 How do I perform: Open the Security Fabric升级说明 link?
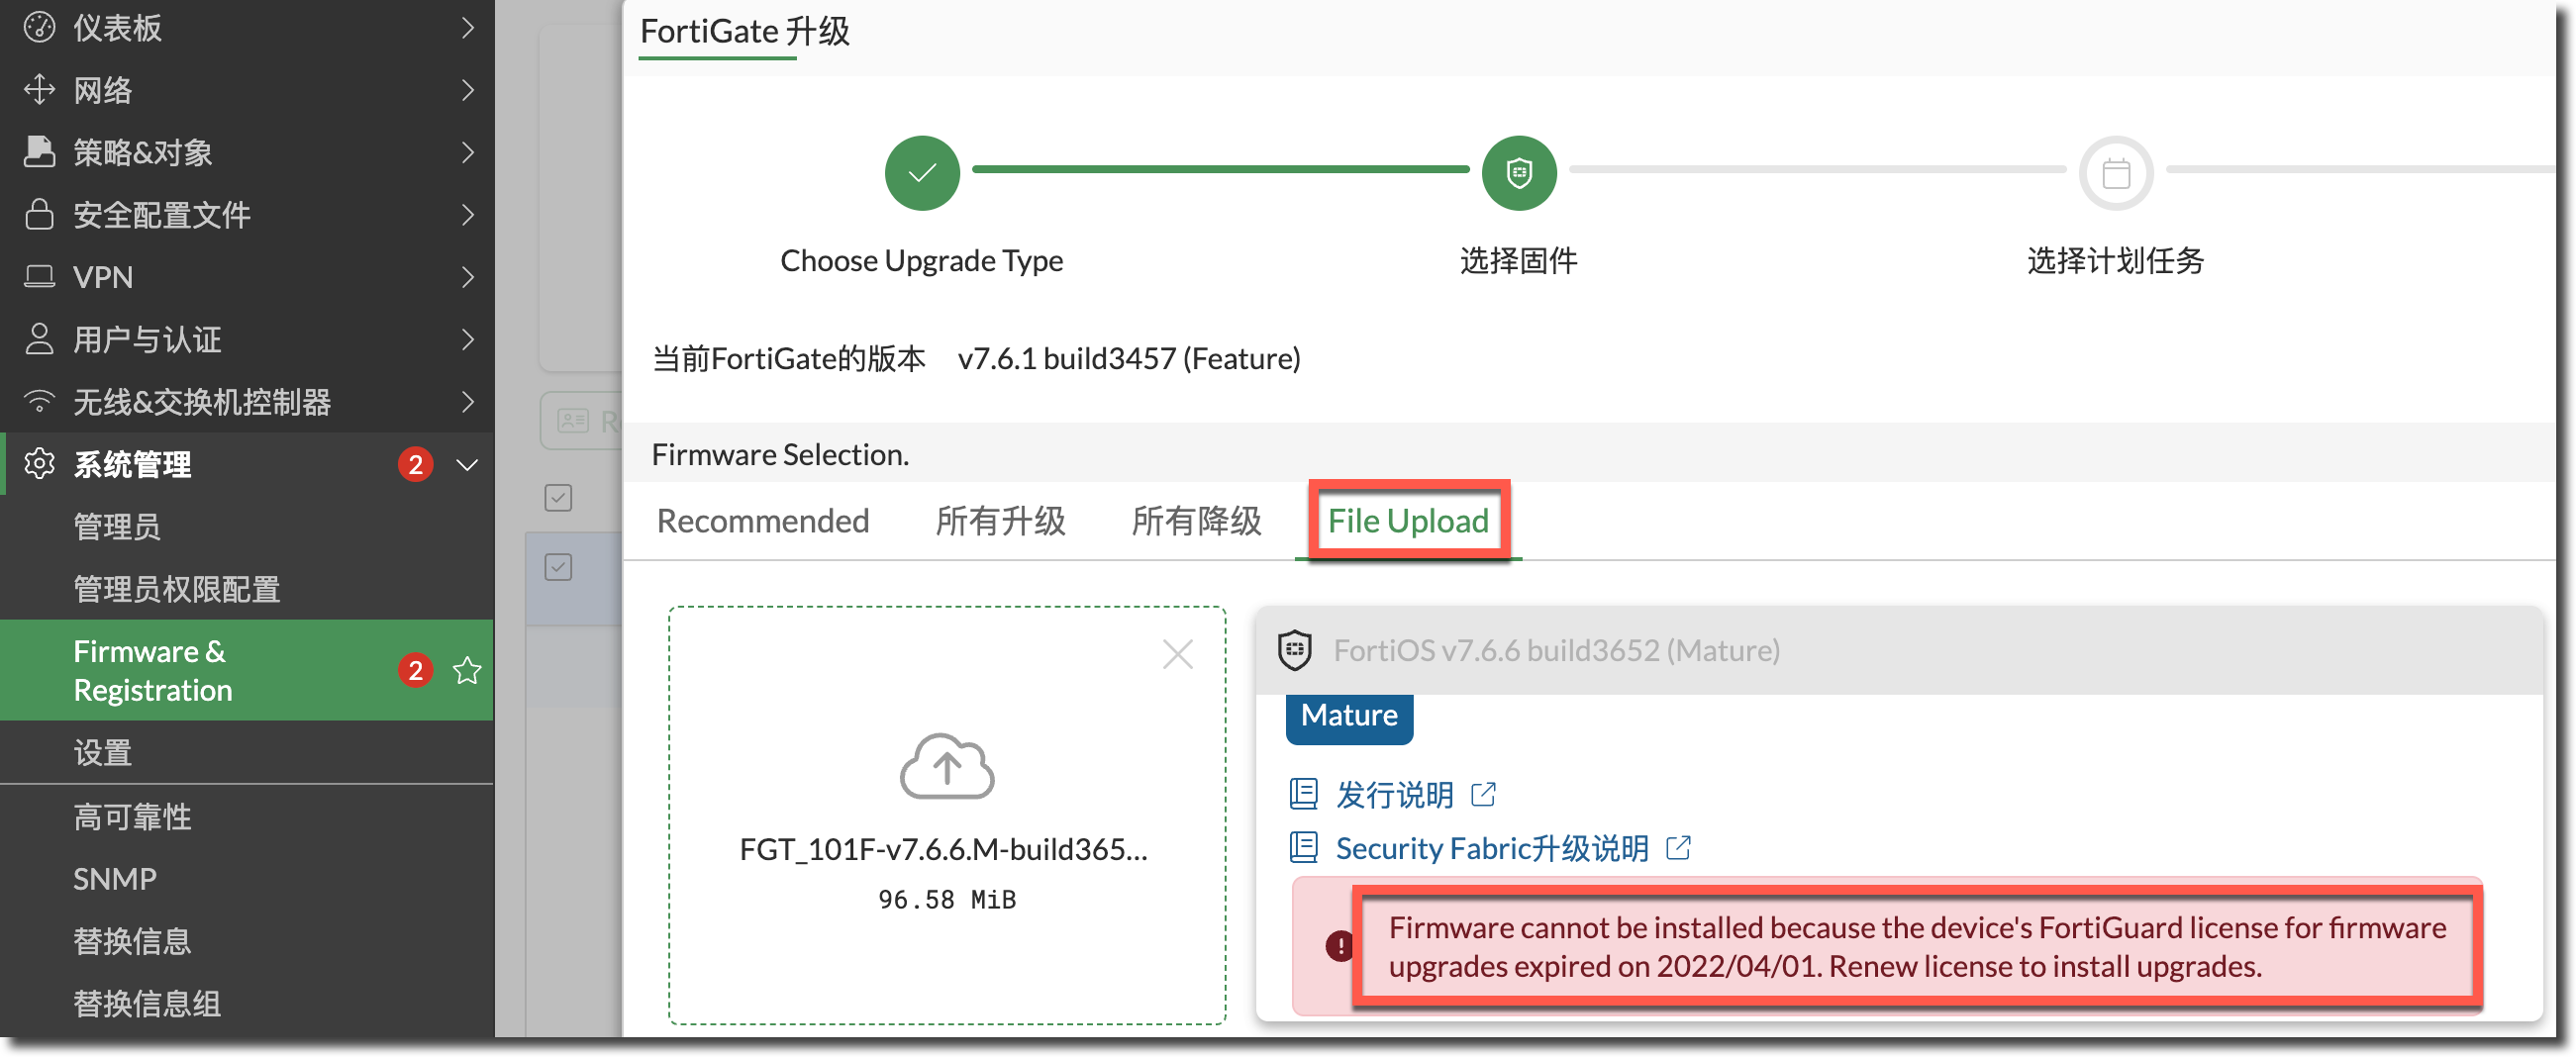(1491, 849)
